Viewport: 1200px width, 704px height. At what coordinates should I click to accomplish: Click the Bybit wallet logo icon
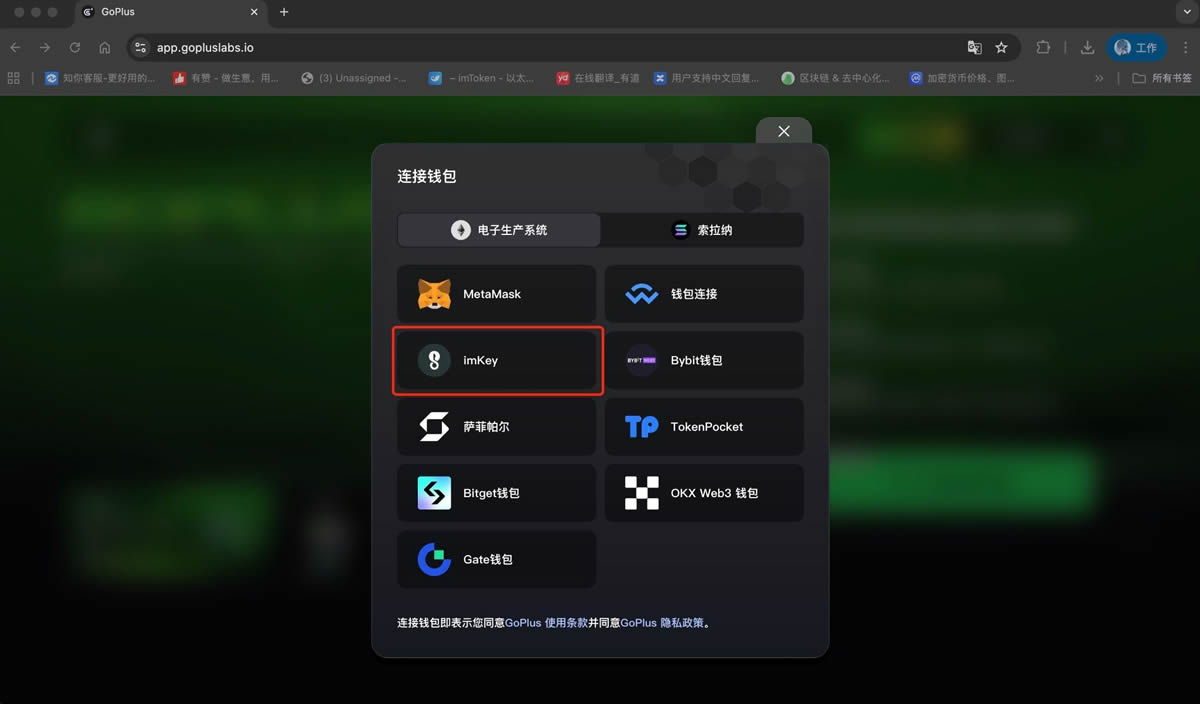tap(641, 360)
